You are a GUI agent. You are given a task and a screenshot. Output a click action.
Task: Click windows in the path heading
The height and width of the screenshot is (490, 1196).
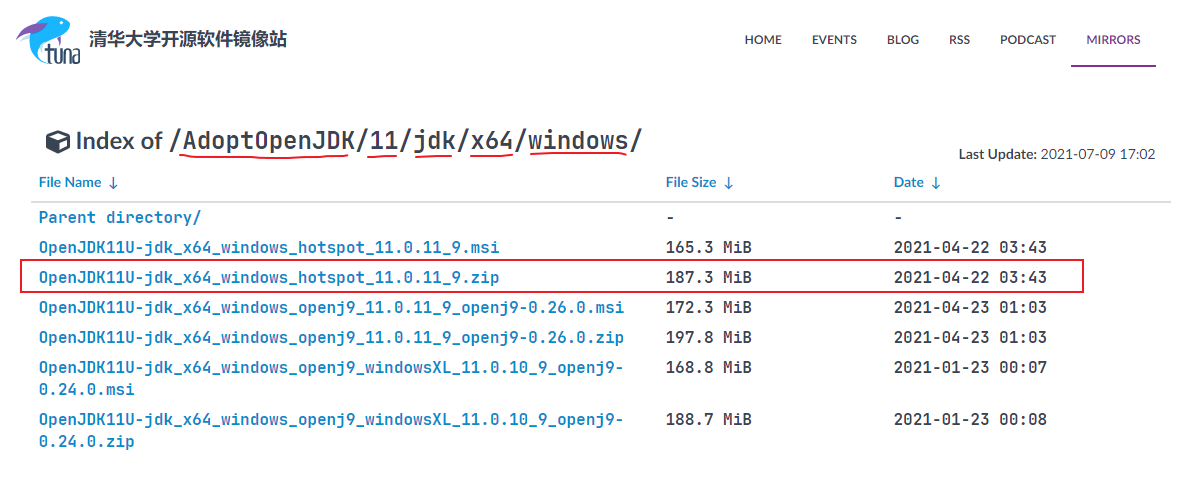tap(578, 140)
